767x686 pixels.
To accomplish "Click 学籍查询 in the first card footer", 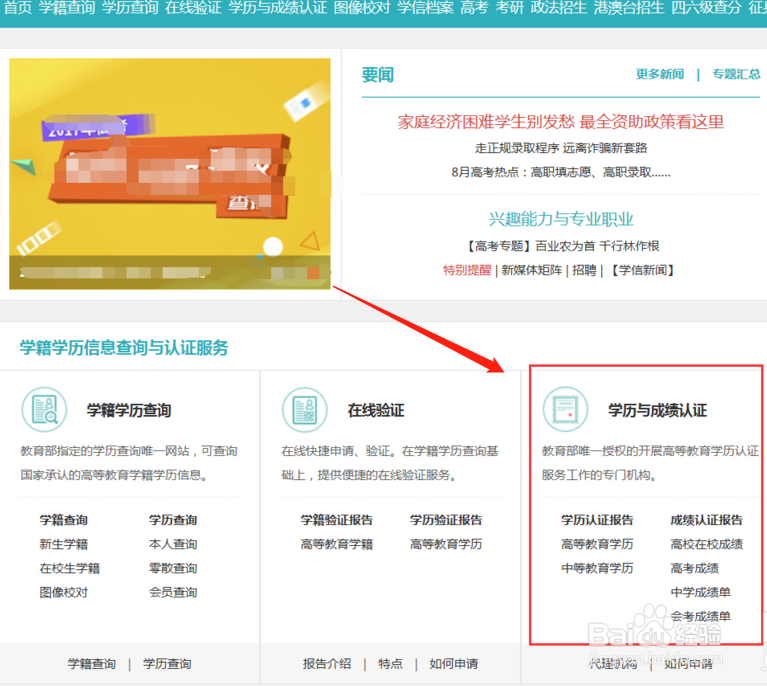I will (91, 663).
